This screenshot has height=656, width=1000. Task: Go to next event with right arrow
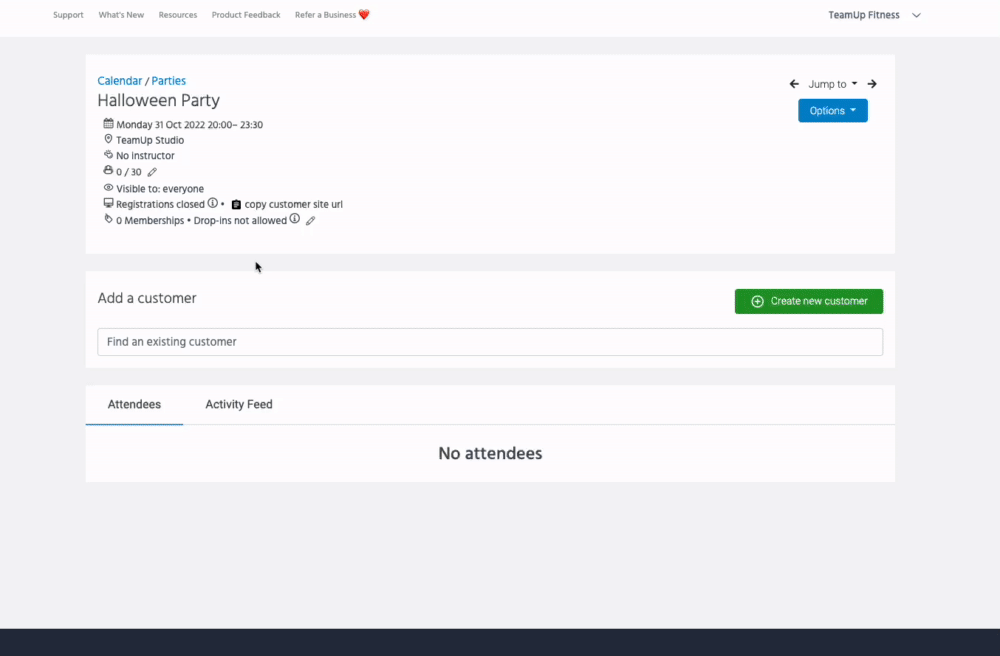[872, 84]
